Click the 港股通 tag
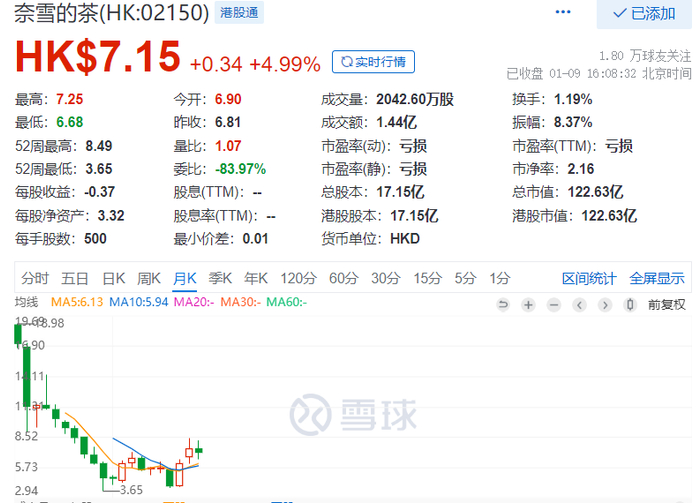Image resolution: width=700 pixels, height=503 pixels. (x=239, y=12)
